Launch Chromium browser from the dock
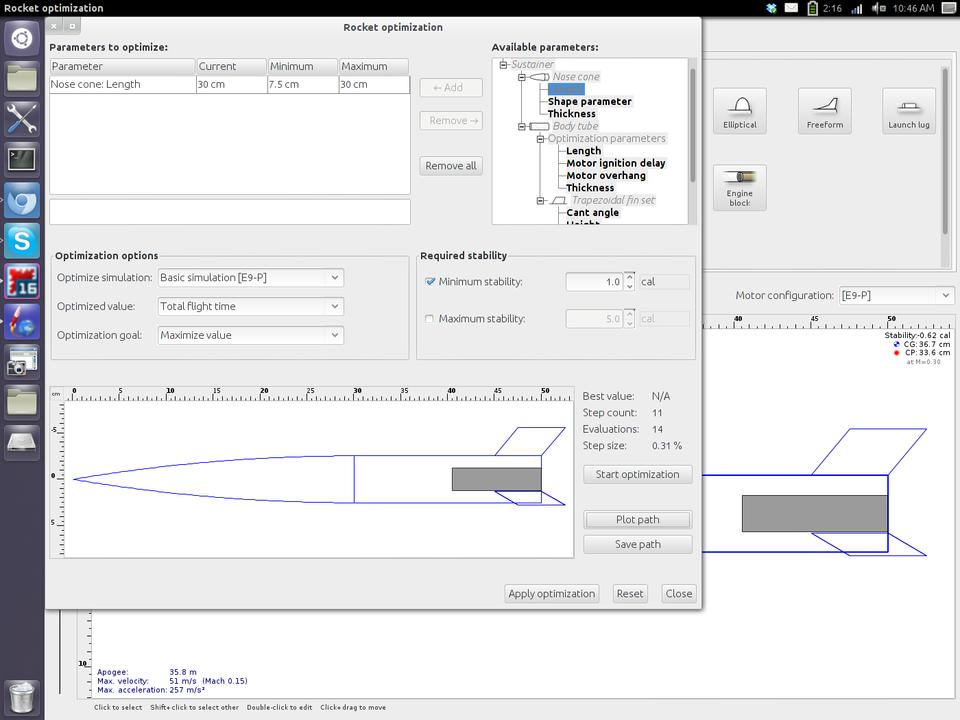Viewport: 960px width, 720px height. pos(22,200)
